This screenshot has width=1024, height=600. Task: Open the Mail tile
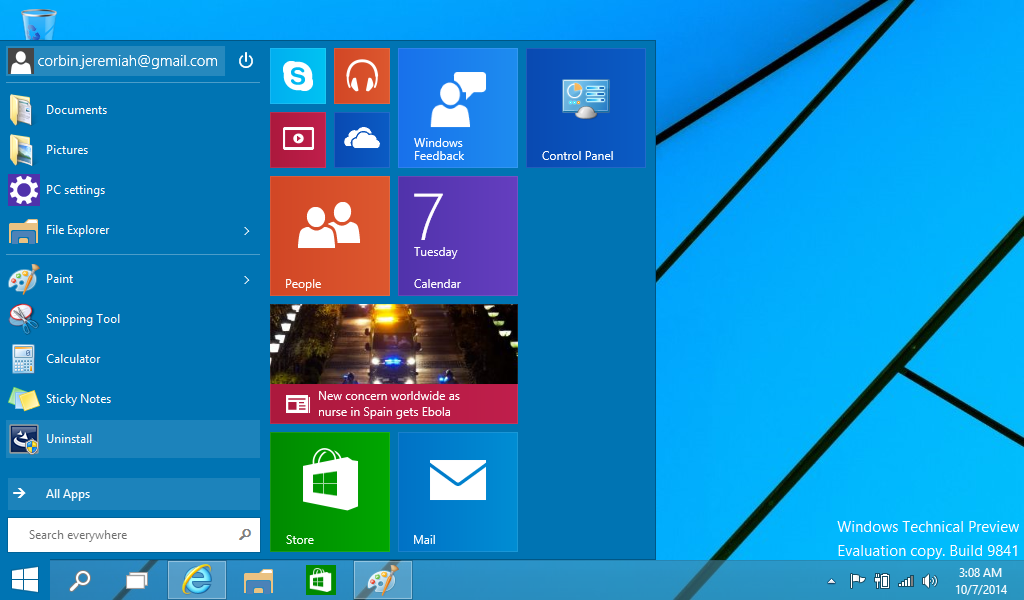[458, 492]
